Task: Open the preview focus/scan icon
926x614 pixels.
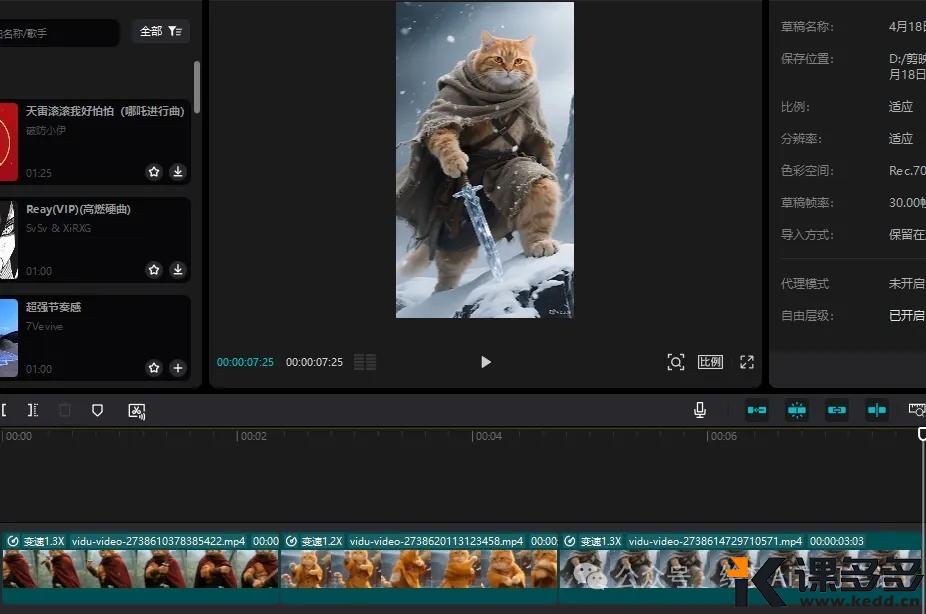Action: click(x=676, y=362)
